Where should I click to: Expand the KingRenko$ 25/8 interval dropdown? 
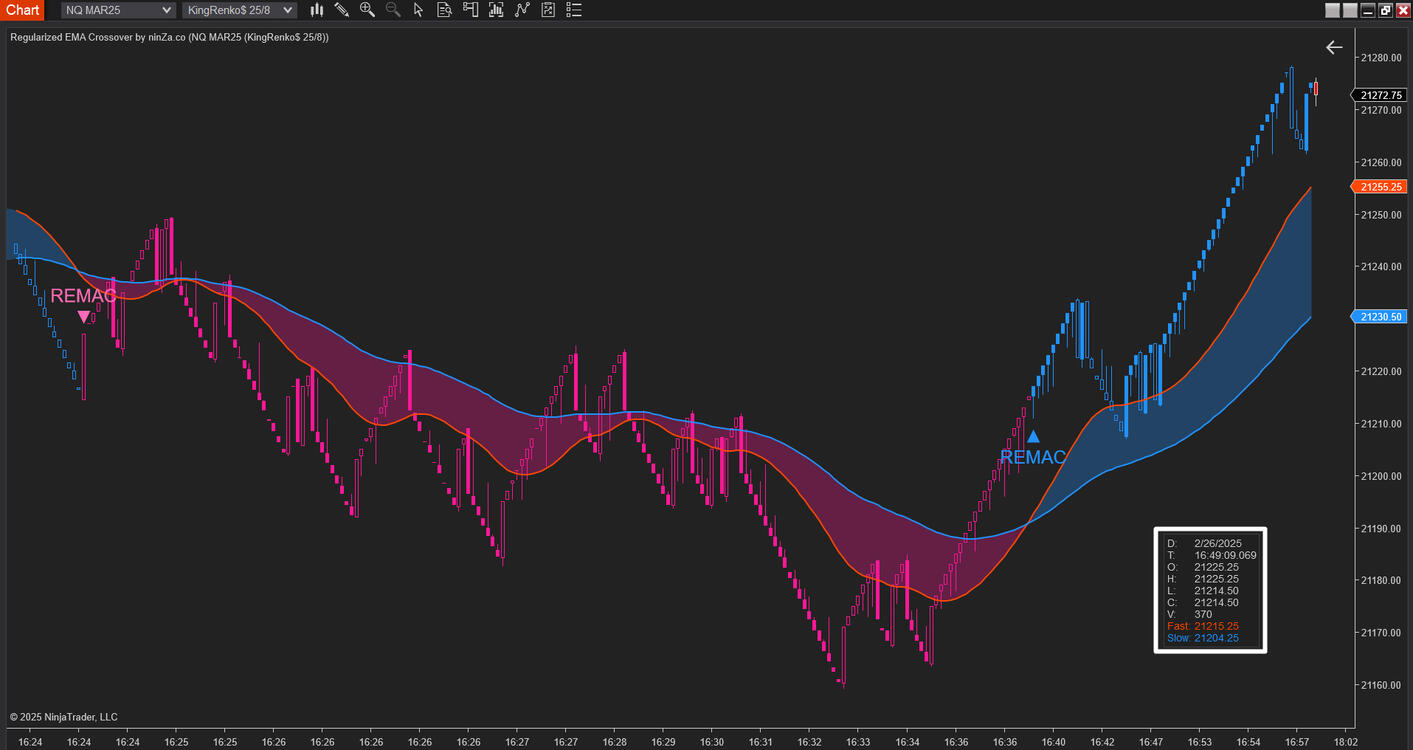coord(238,10)
